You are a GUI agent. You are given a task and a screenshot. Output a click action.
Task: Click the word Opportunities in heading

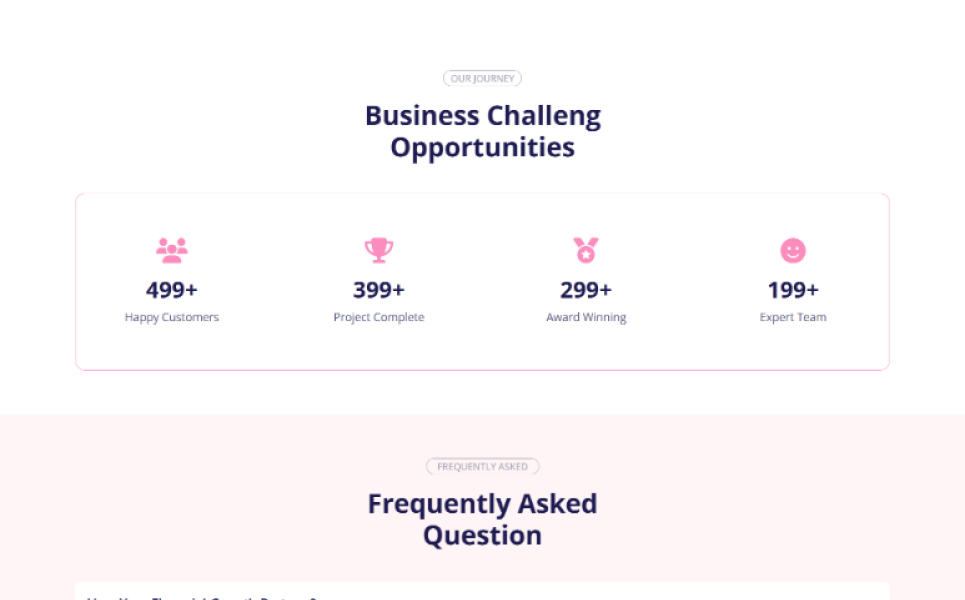[482, 148]
